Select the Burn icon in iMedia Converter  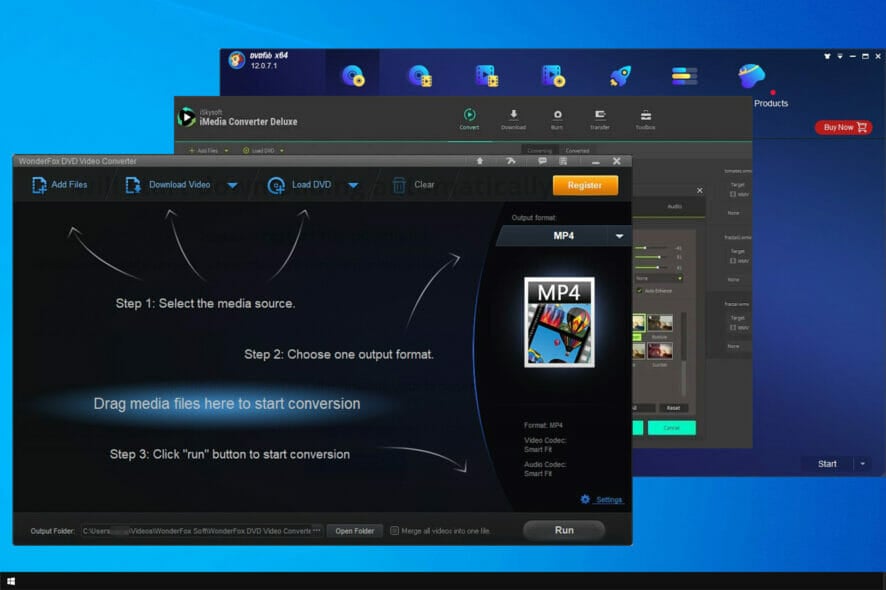(557, 115)
